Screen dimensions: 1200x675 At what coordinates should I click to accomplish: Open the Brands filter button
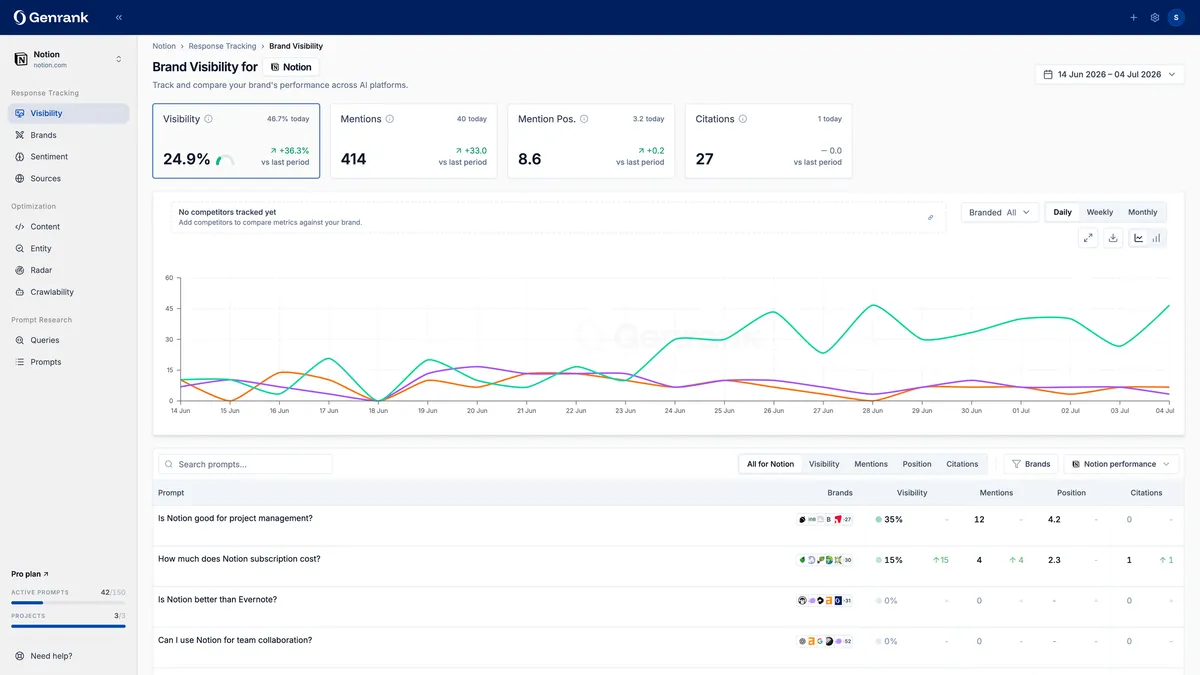tap(1031, 464)
